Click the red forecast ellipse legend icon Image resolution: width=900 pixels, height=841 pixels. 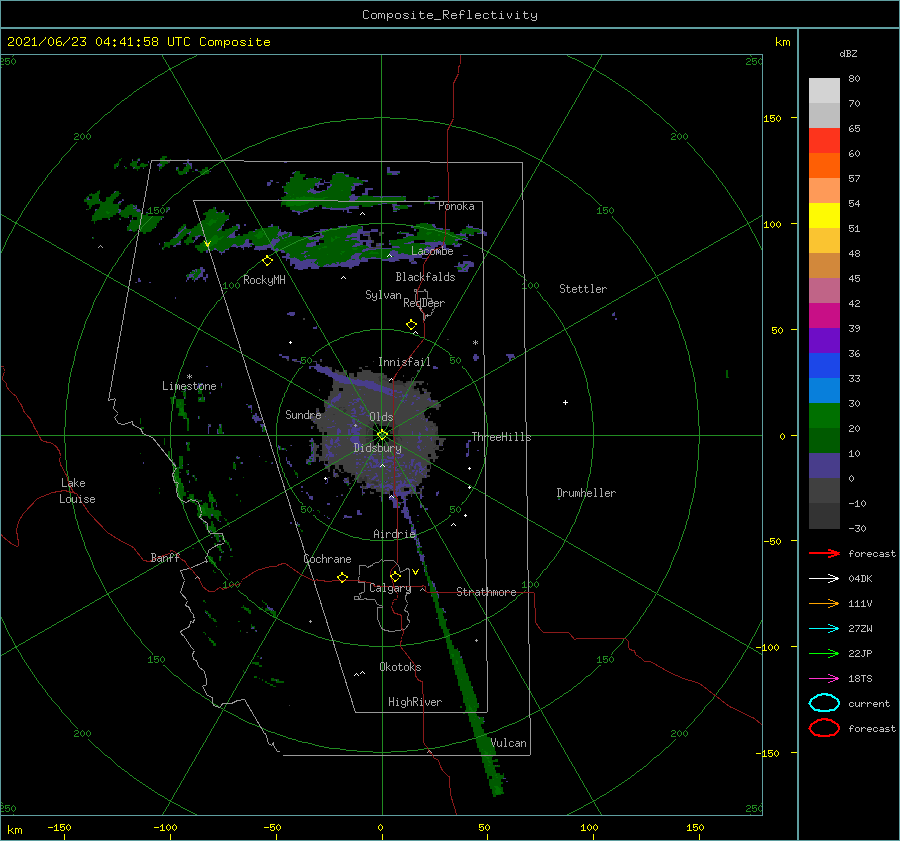(x=824, y=728)
